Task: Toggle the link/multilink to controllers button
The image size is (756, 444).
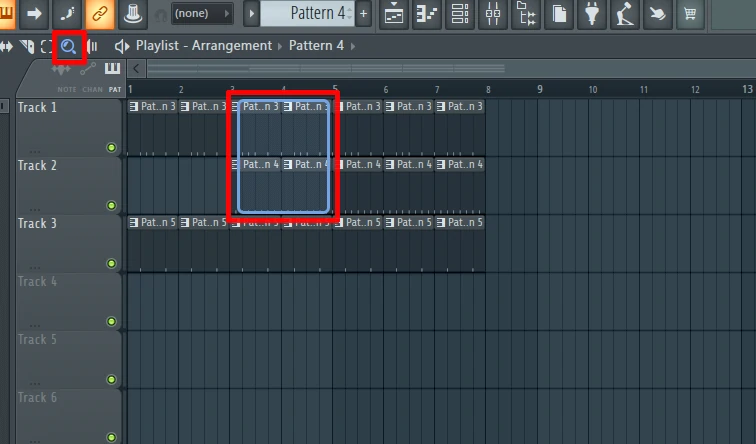Action: coord(100,14)
